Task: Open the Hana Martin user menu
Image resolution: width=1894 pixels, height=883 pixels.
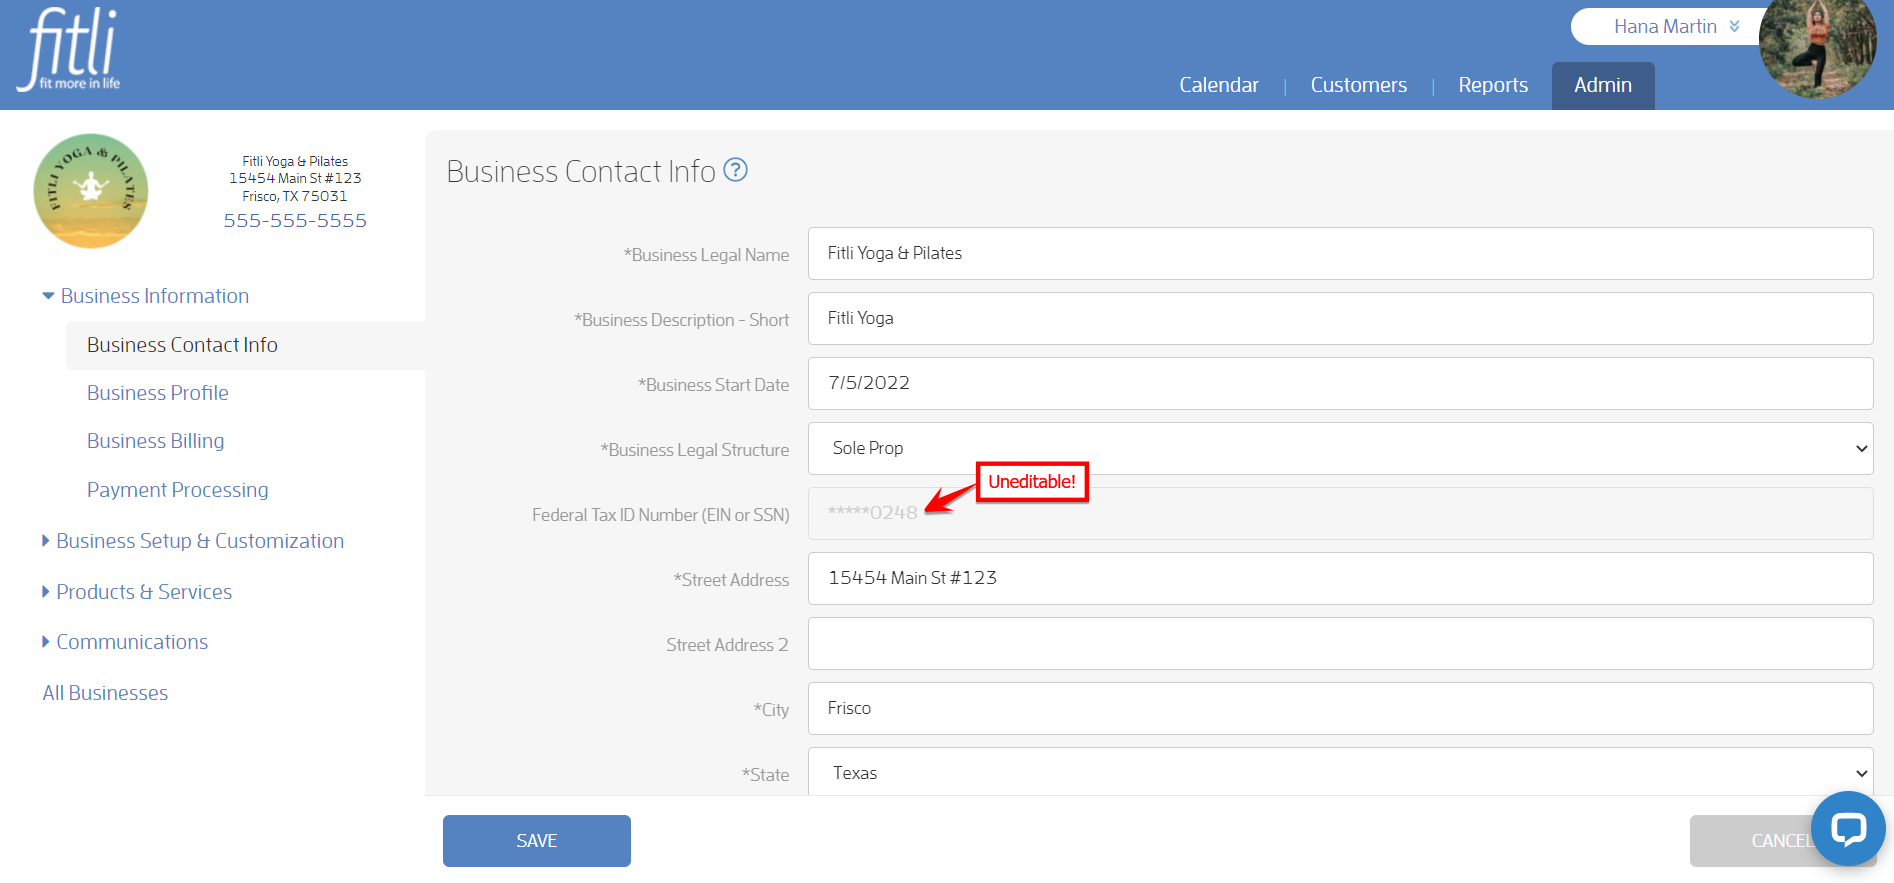Action: tap(1676, 27)
